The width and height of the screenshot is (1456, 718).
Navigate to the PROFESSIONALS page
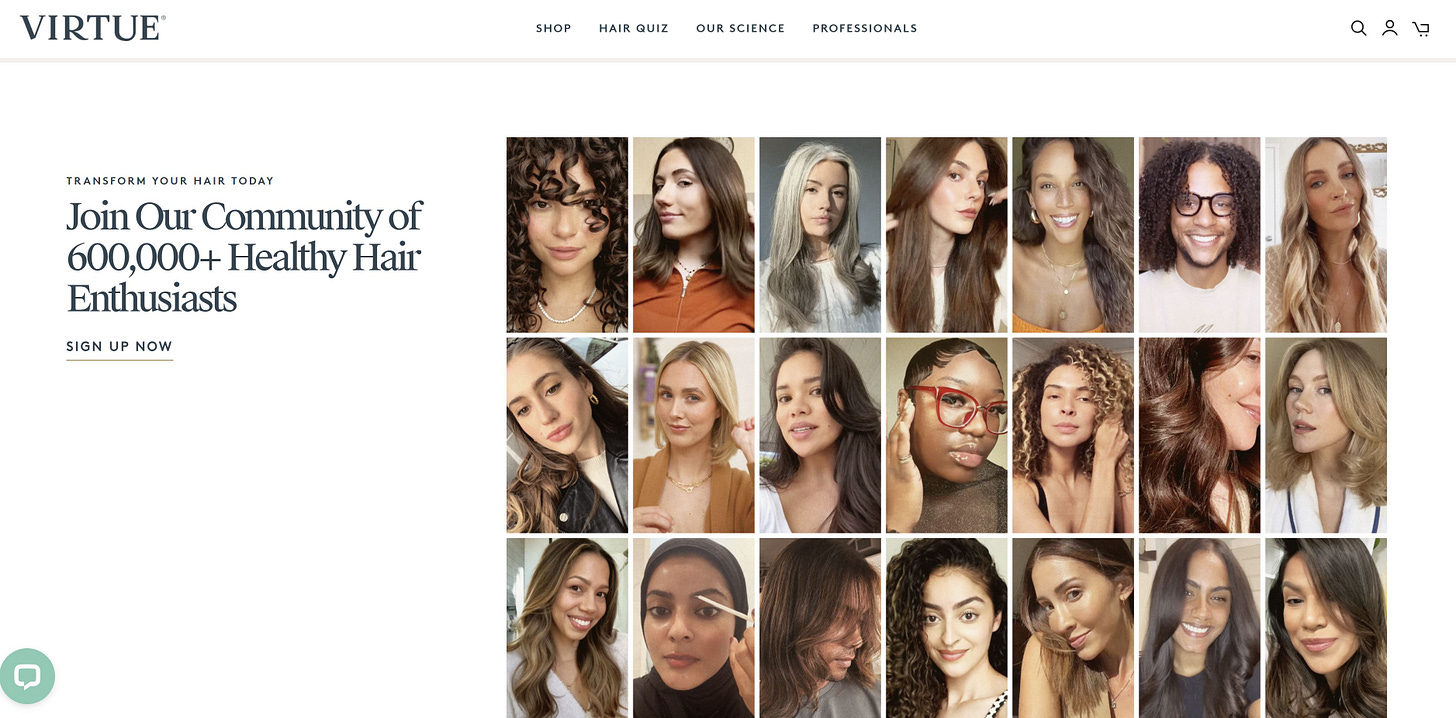pos(864,28)
